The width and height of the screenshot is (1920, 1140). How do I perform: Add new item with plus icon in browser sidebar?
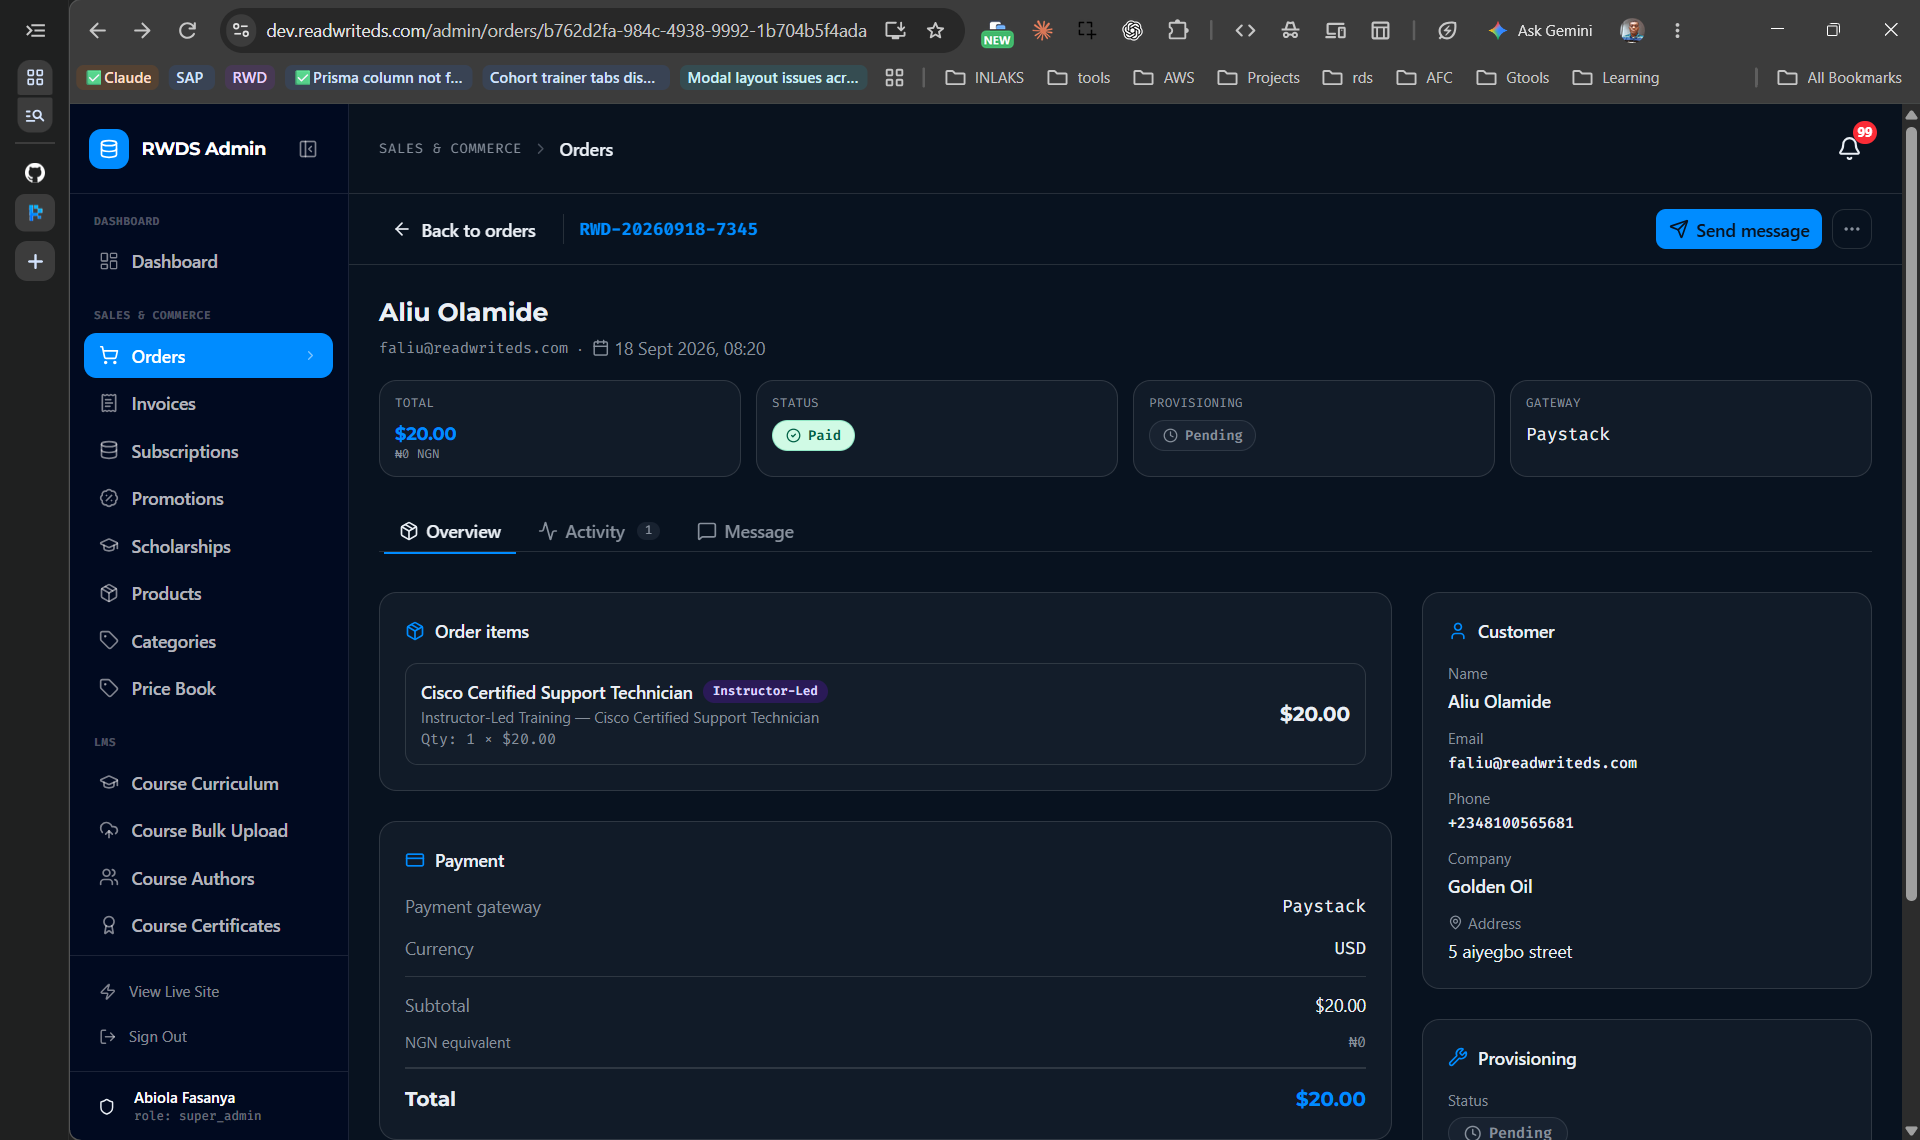35,261
